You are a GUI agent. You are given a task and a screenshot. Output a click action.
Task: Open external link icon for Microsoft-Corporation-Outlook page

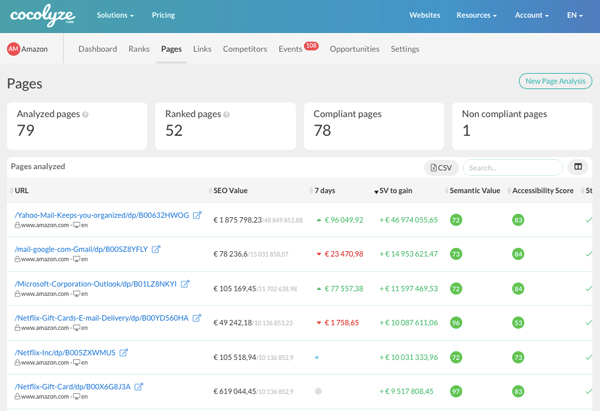coord(185,284)
